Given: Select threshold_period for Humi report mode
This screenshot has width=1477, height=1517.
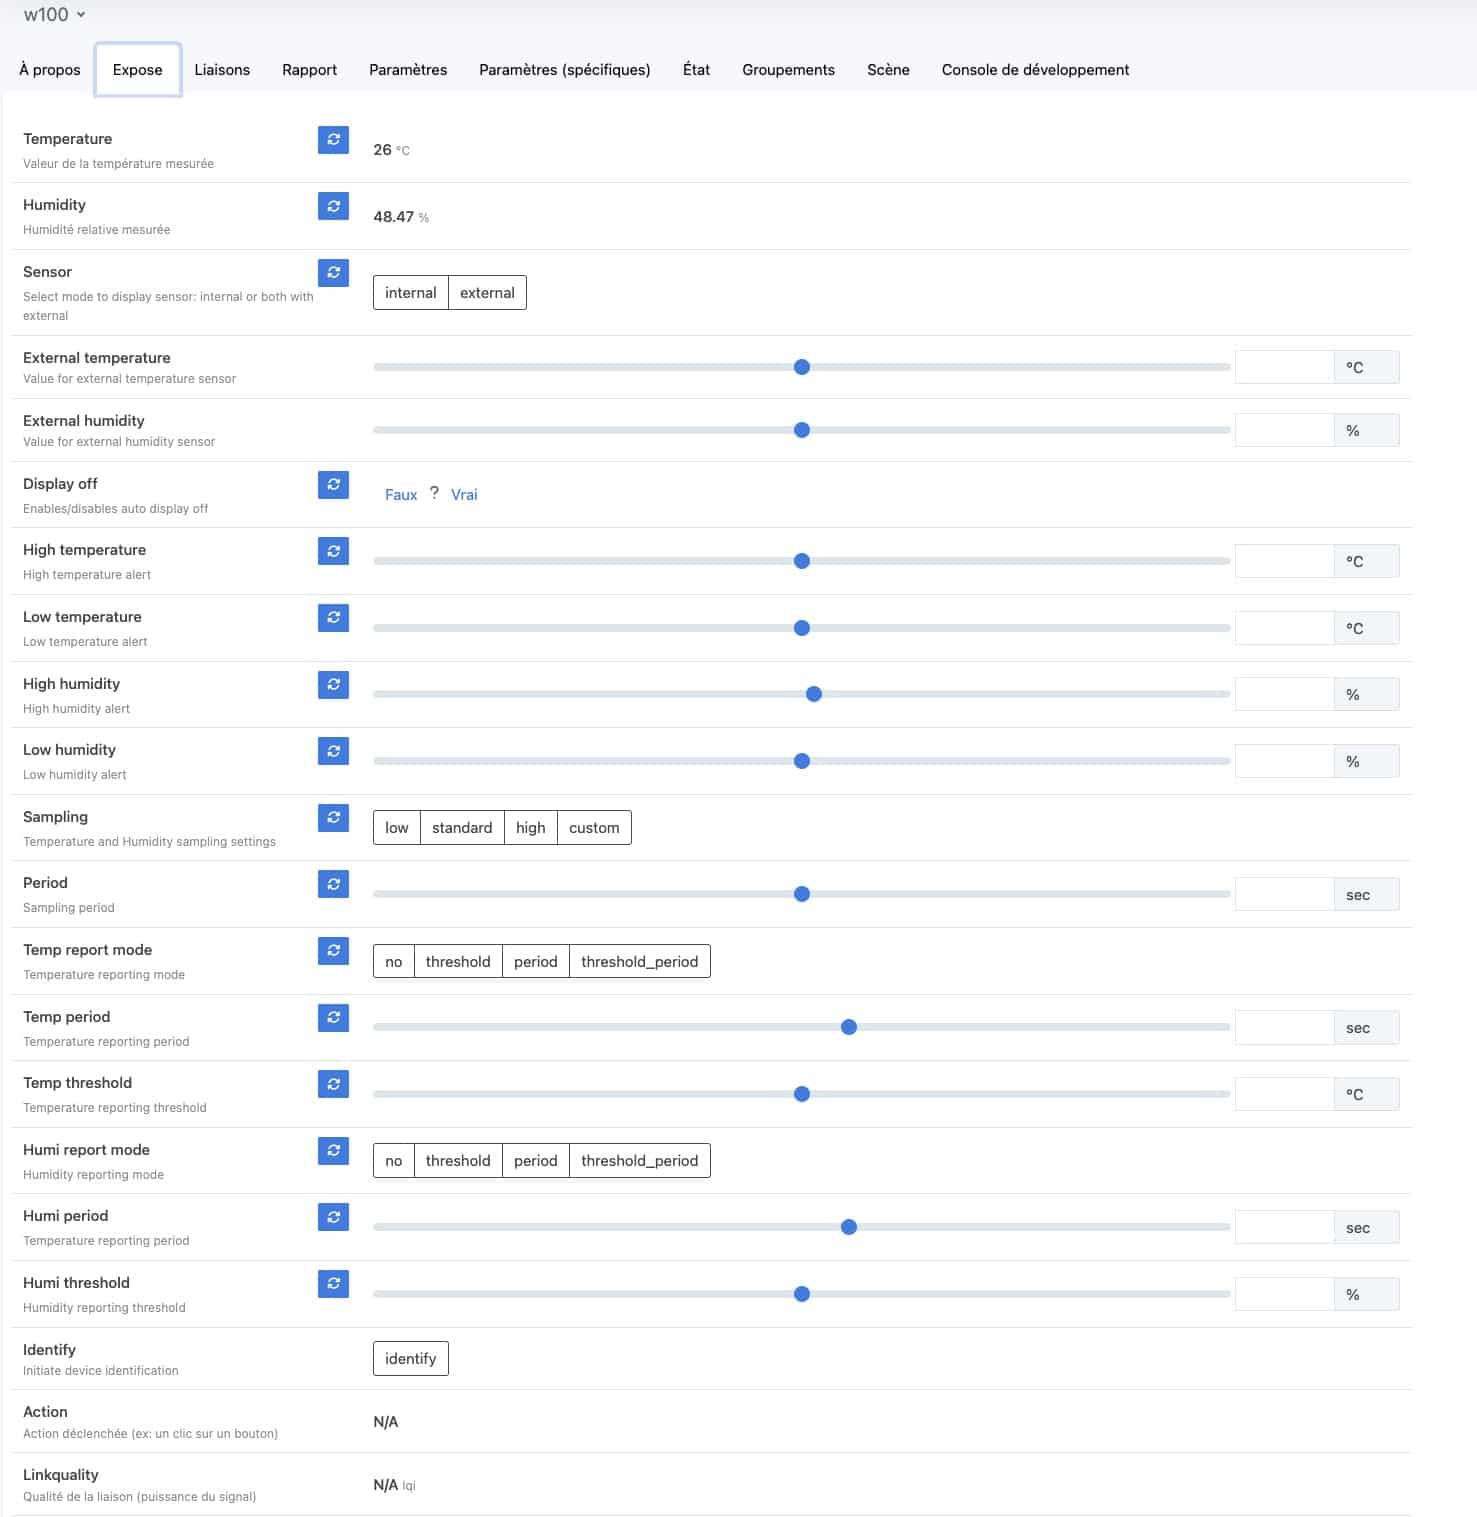Looking at the screenshot, I should click(x=639, y=1161).
